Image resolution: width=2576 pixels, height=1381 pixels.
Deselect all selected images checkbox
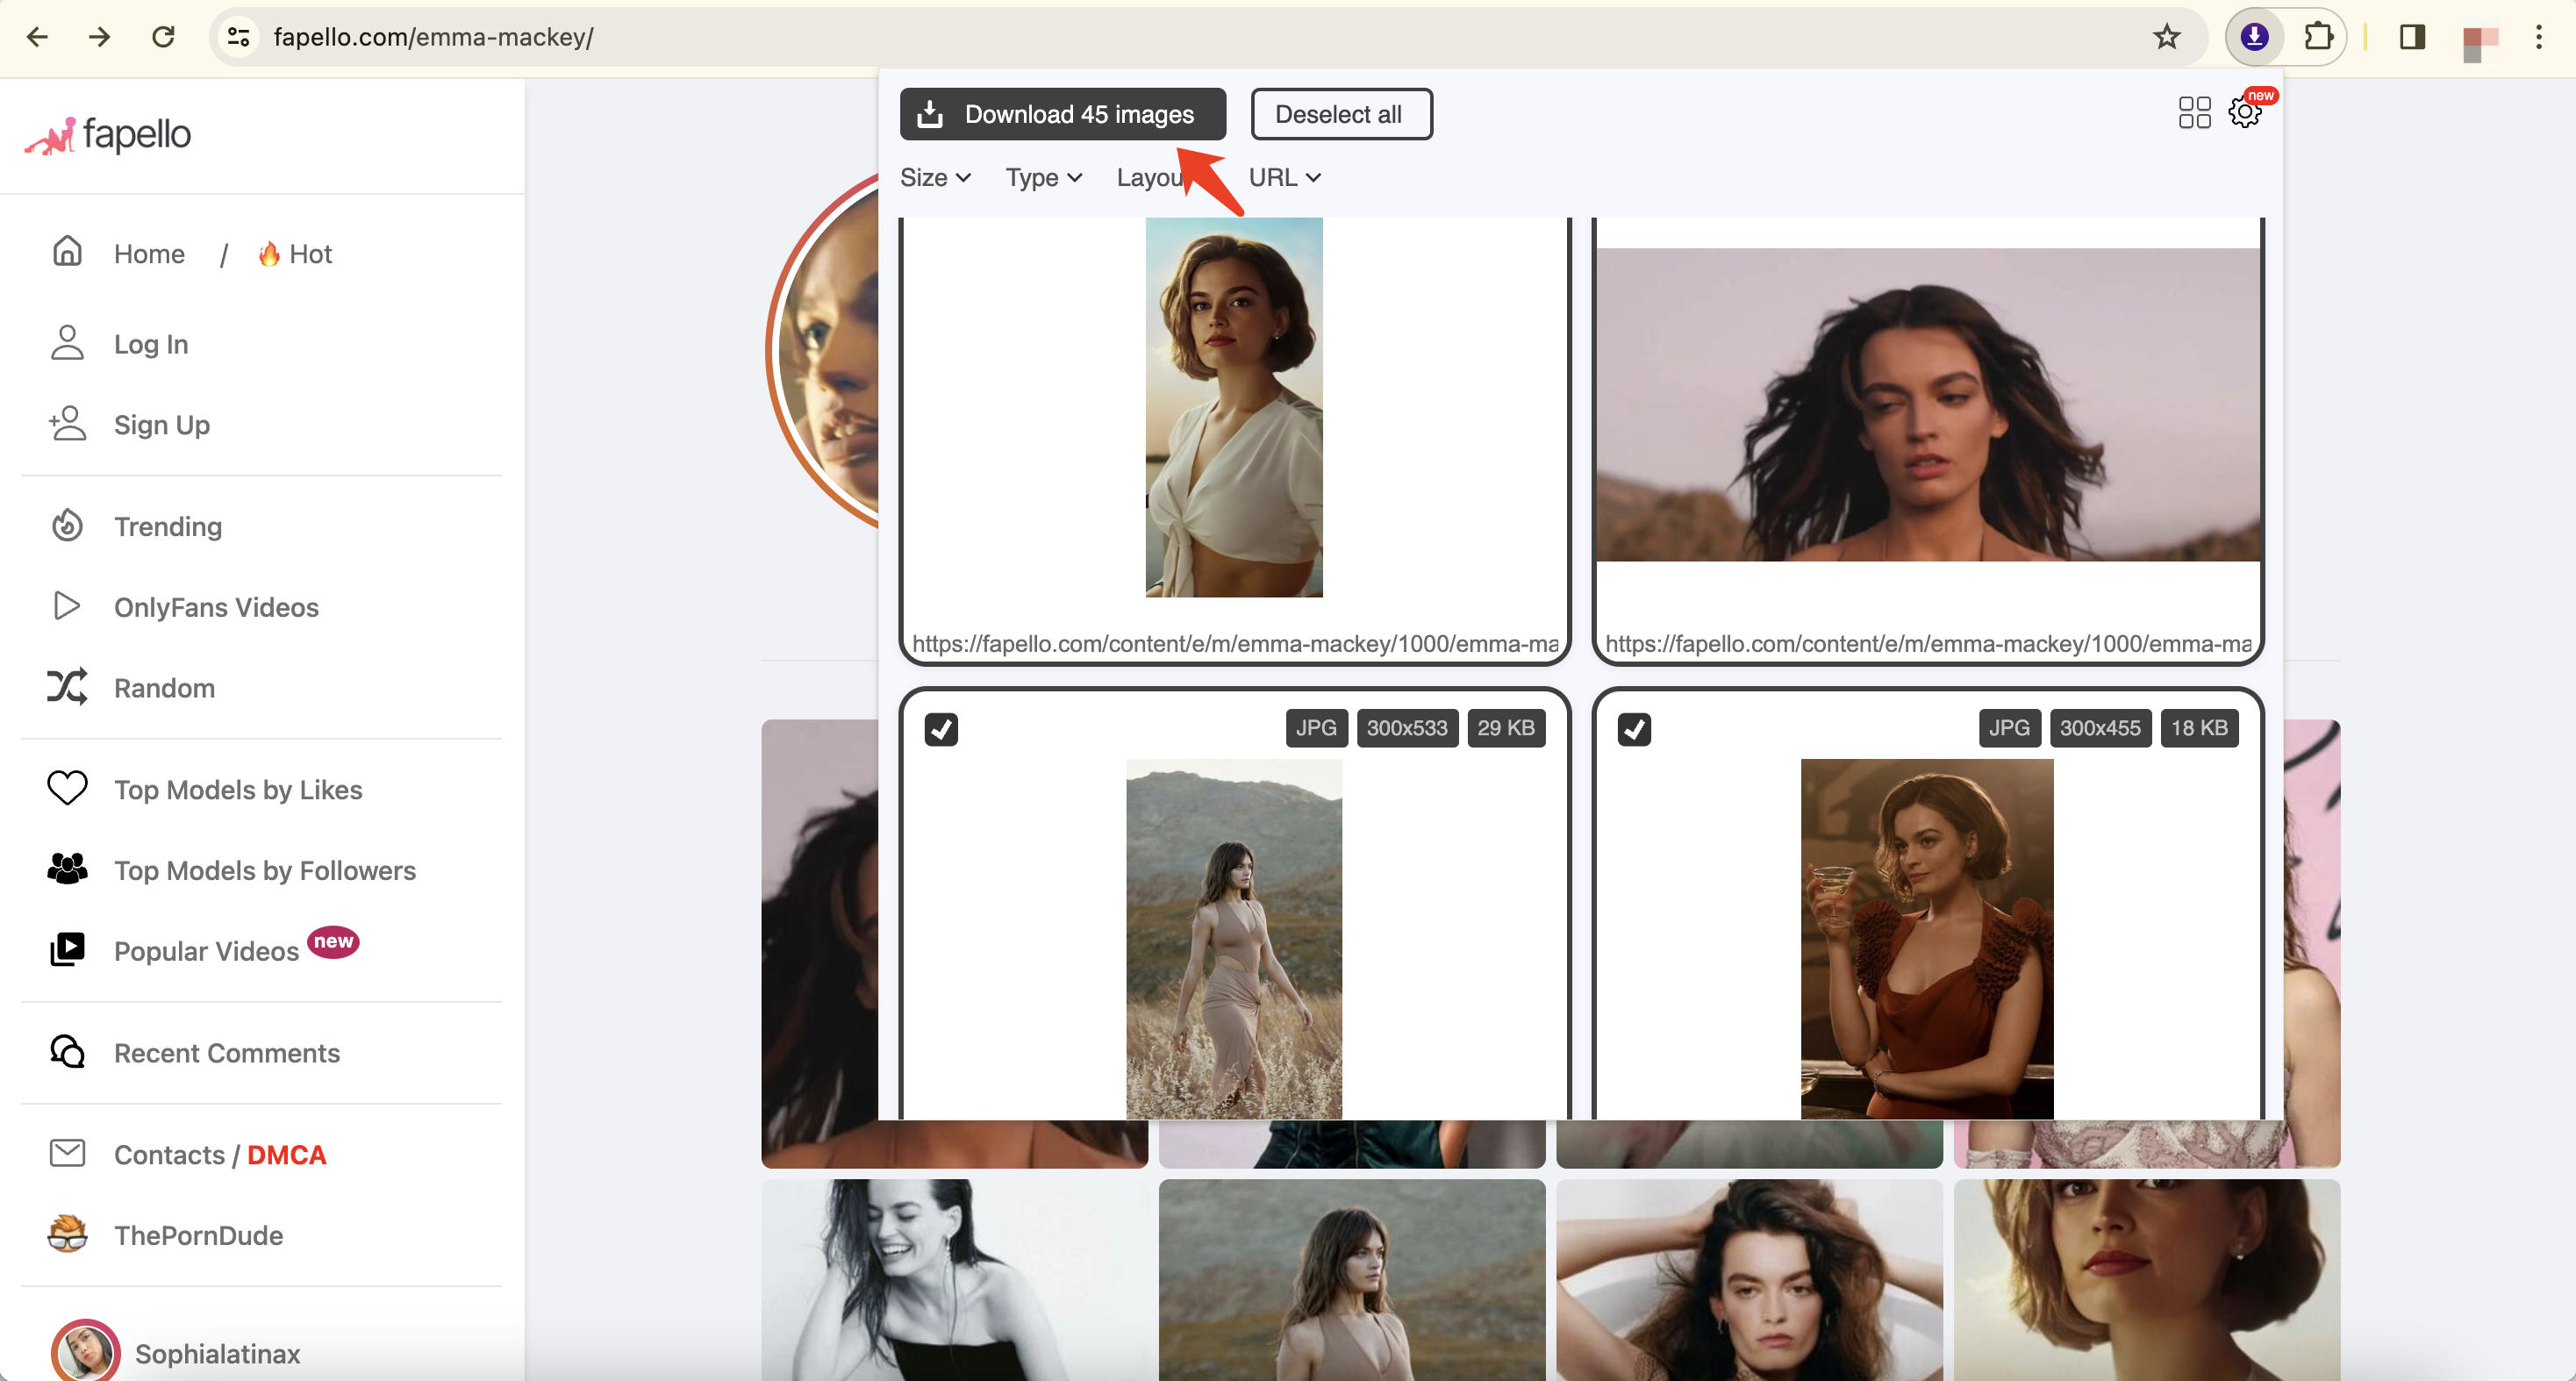point(1339,112)
